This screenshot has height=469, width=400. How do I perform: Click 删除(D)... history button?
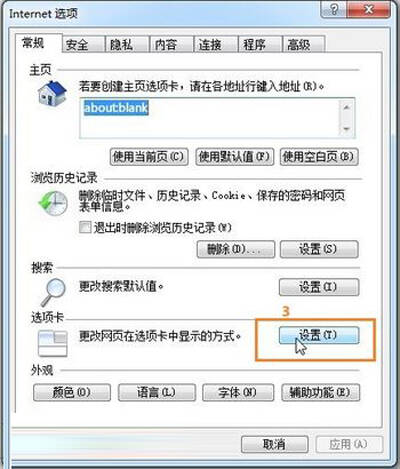(x=236, y=249)
